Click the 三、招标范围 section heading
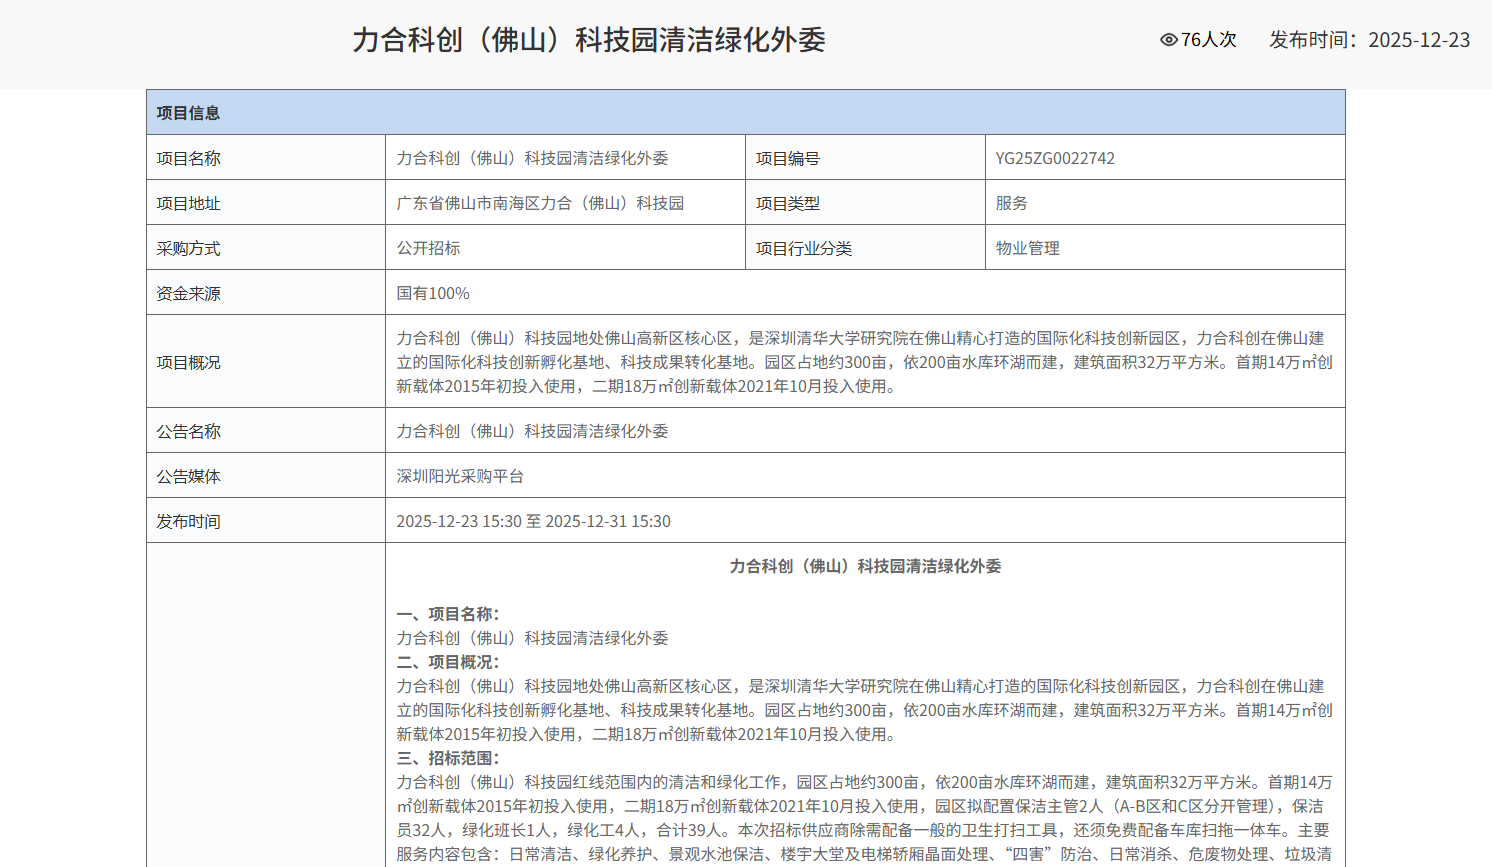The width and height of the screenshot is (1492, 867). pyautogui.click(x=448, y=758)
